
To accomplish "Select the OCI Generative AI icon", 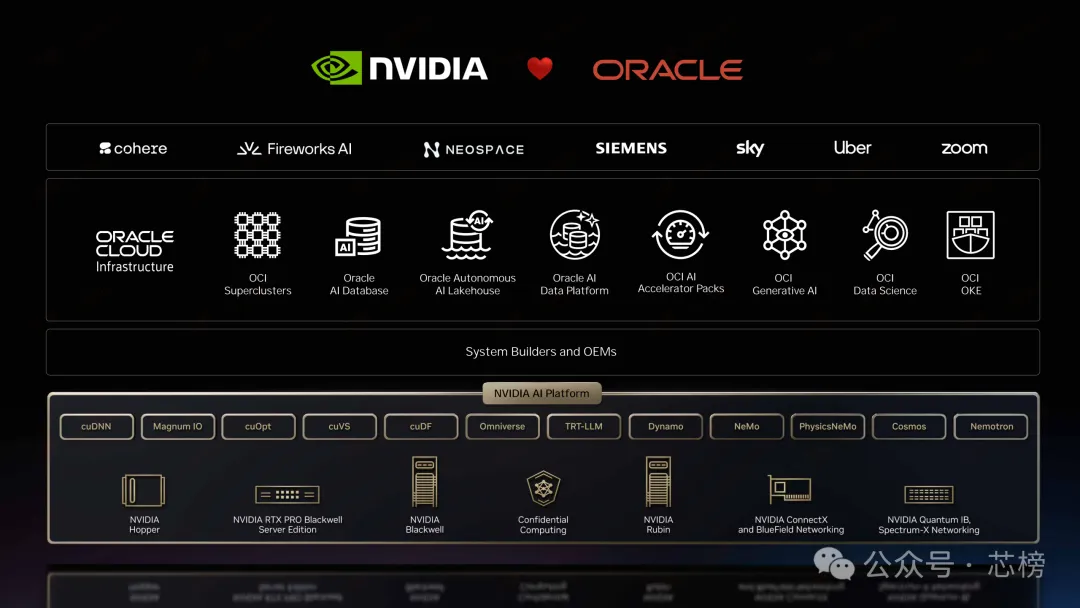I will [x=785, y=235].
